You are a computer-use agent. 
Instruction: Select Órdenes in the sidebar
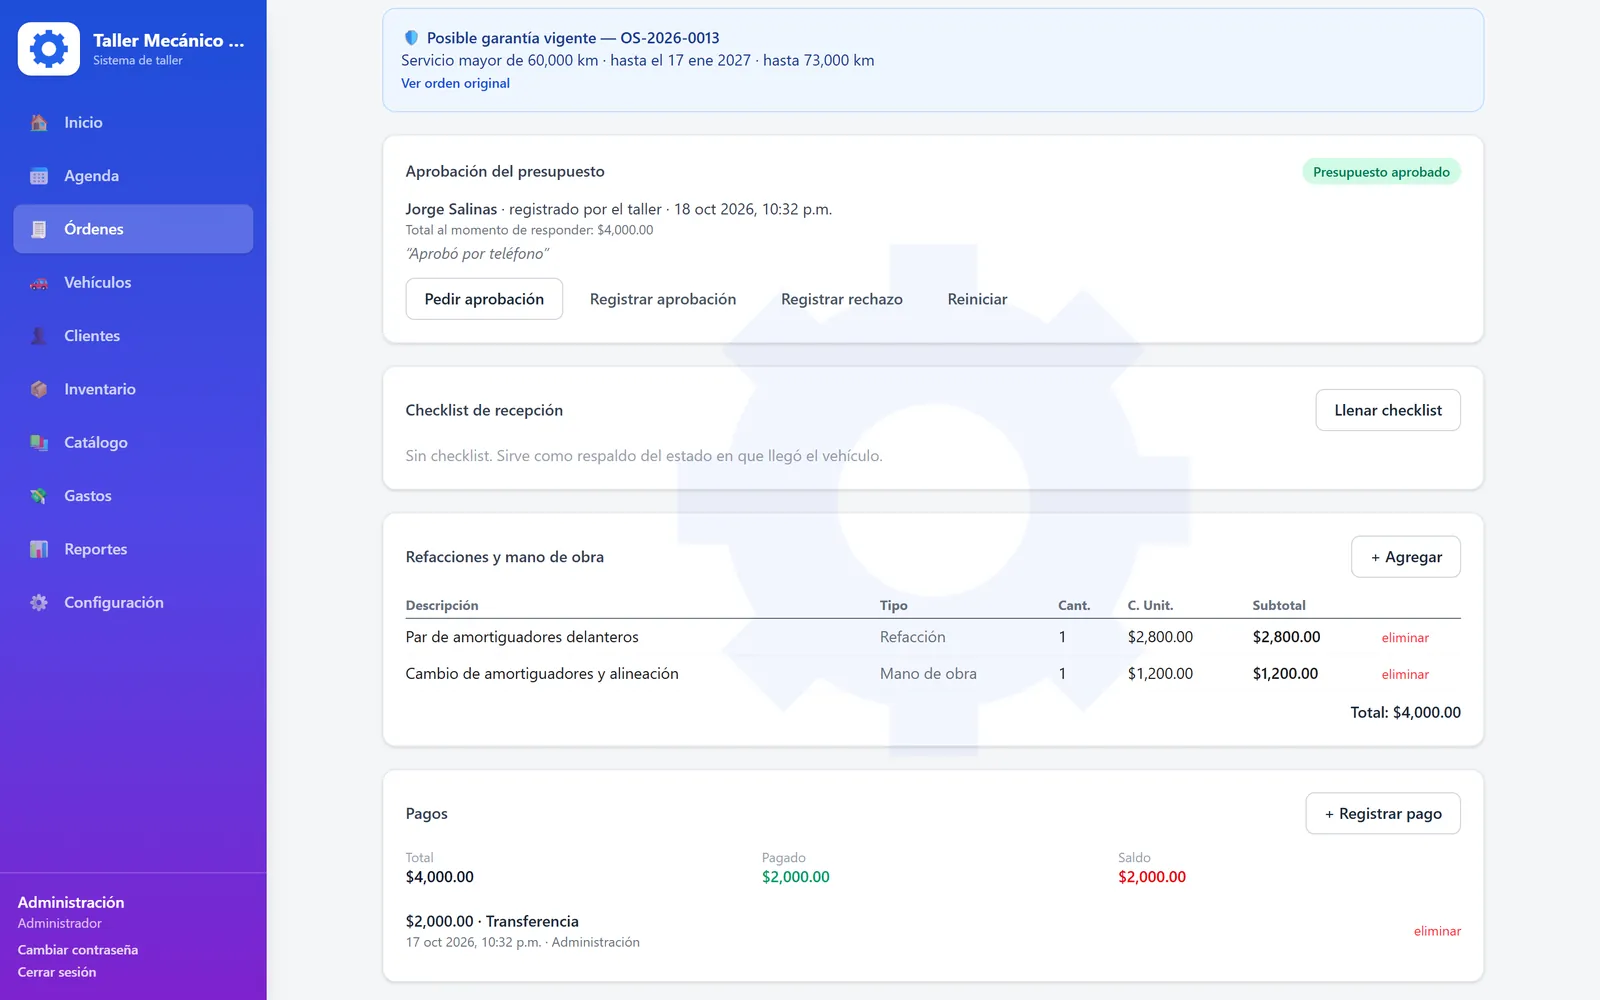(133, 229)
